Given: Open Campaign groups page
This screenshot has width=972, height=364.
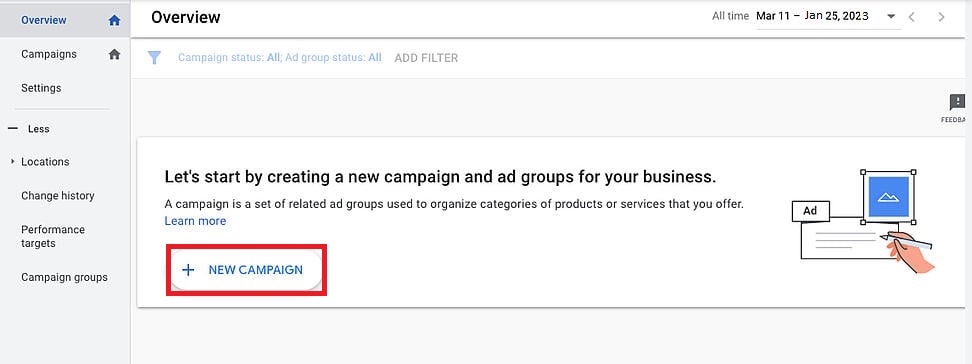Looking at the screenshot, I should pos(64,277).
